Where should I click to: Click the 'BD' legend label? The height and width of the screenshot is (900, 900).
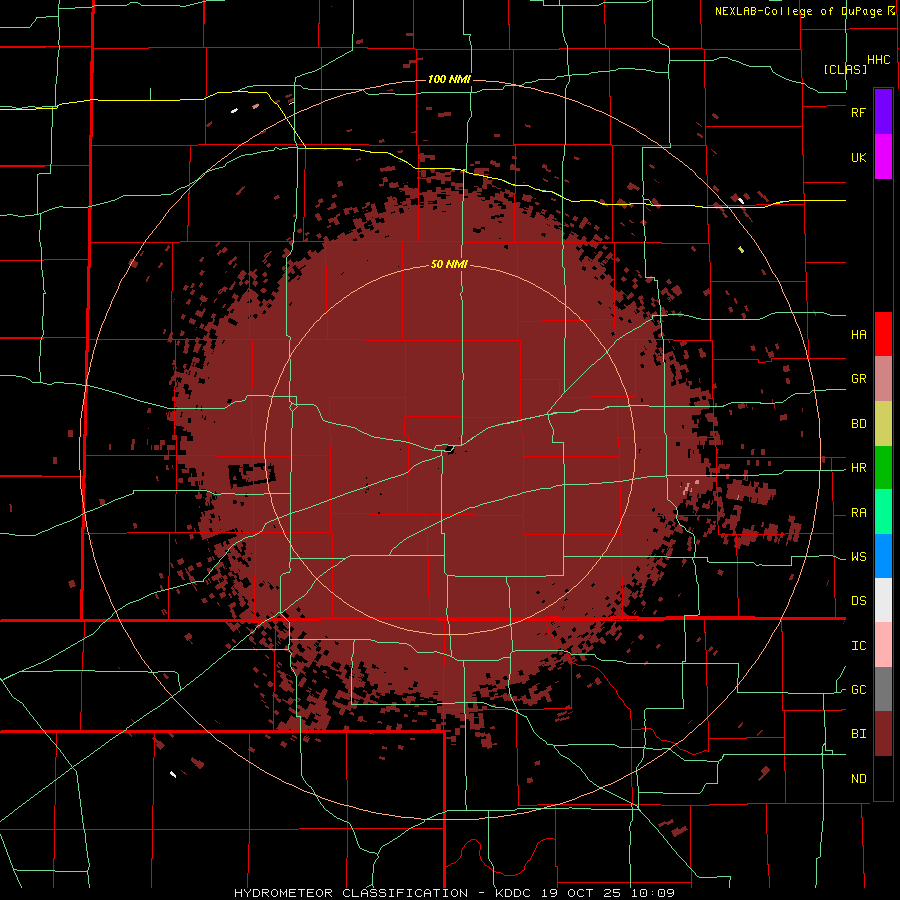[858, 424]
